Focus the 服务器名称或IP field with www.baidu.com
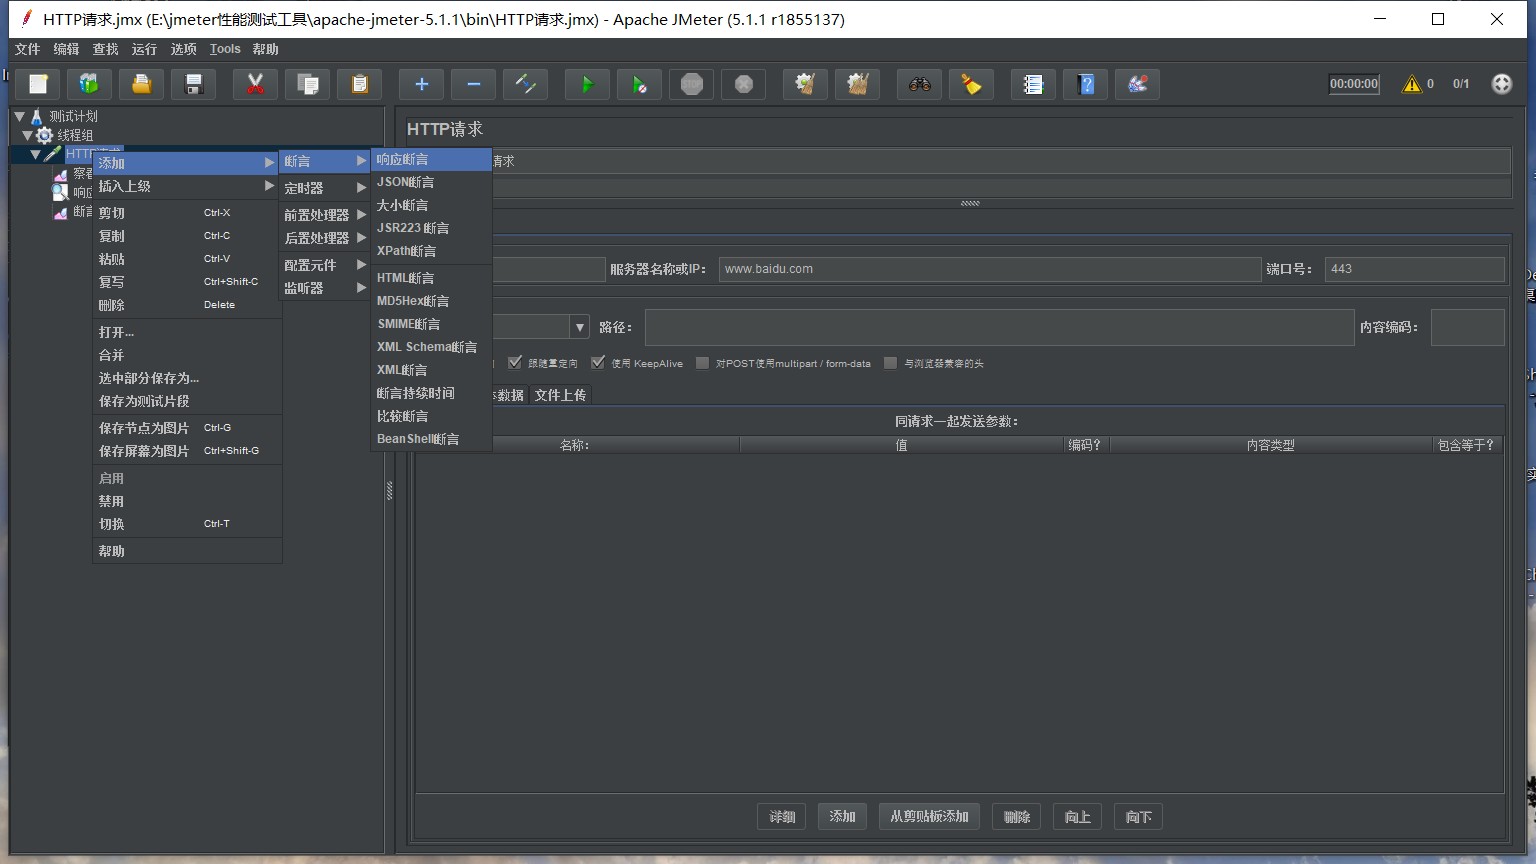This screenshot has height=864, width=1536. click(990, 269)
